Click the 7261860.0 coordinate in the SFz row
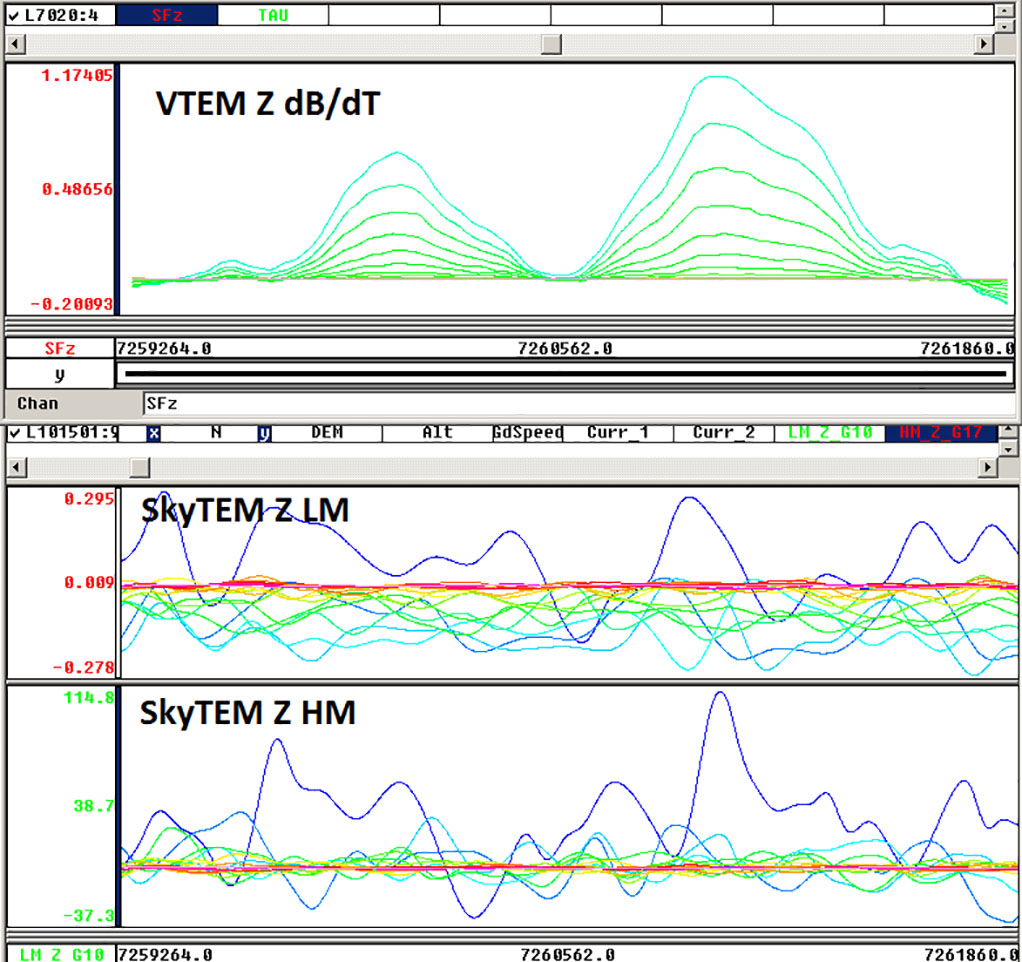Image resolution: width=1022 pixels, height=962 pixels. pos(967,349)
